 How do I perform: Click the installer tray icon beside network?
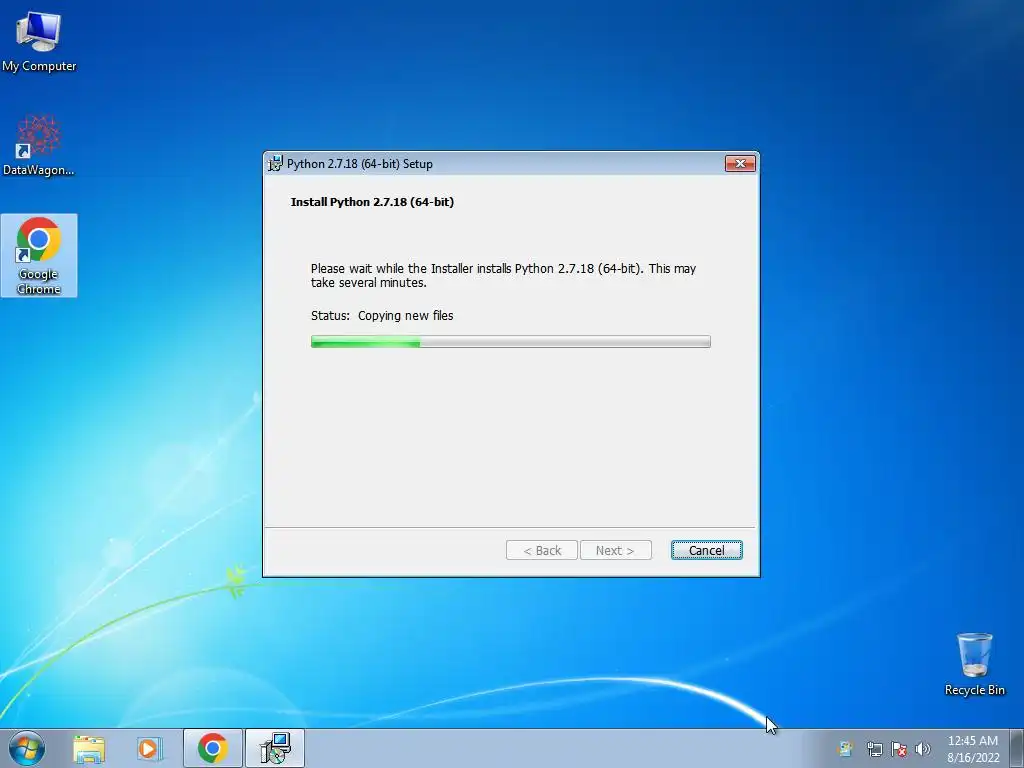click(846, 749)
